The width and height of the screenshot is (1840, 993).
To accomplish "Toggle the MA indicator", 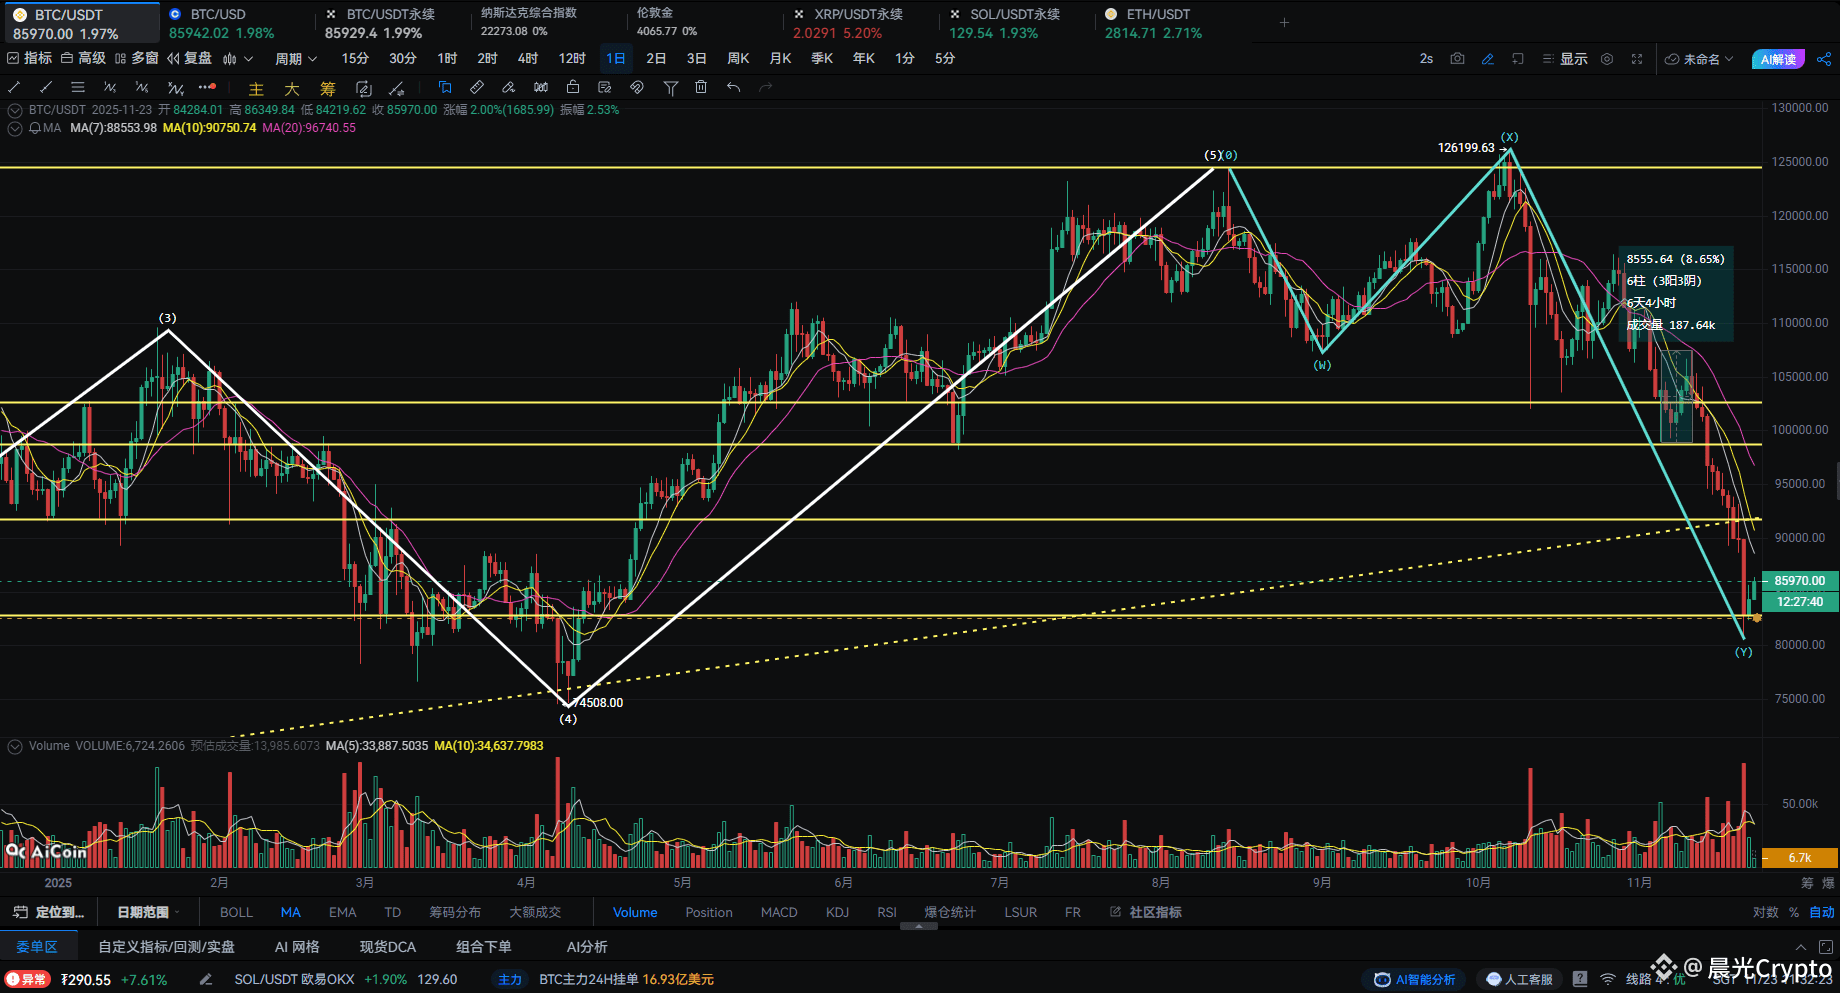I will click(291, 912).
